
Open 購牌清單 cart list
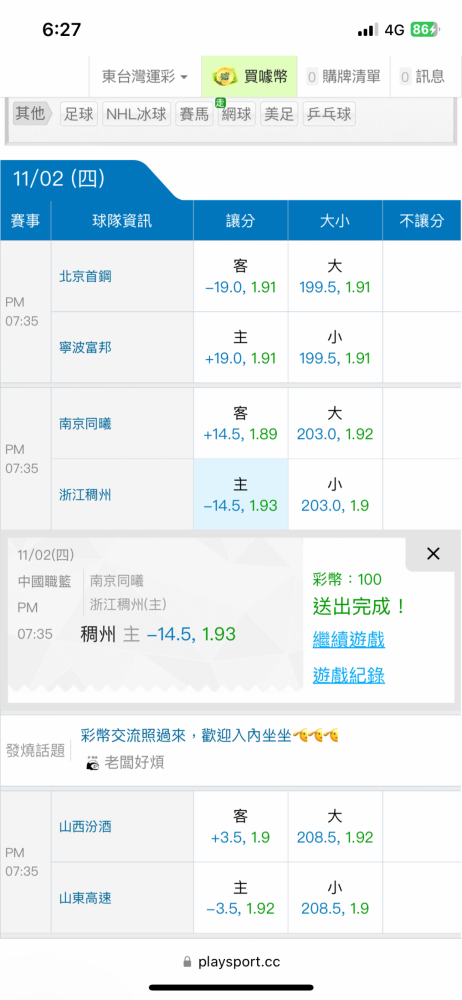tap(343, 77)
